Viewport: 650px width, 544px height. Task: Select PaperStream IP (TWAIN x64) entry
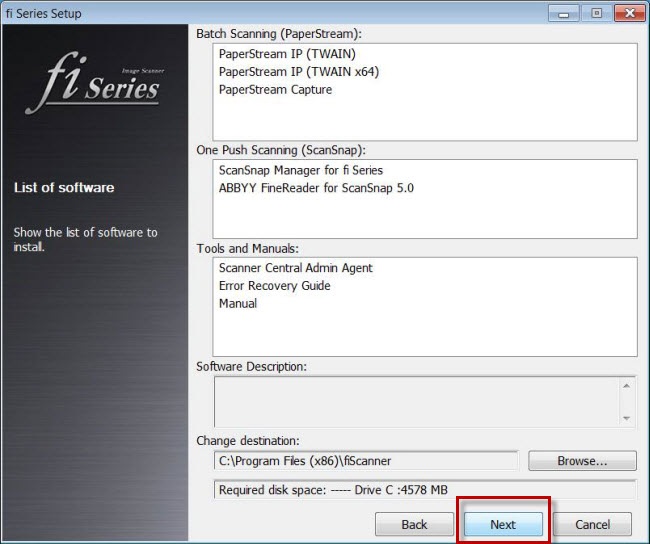tap(298, 72)
